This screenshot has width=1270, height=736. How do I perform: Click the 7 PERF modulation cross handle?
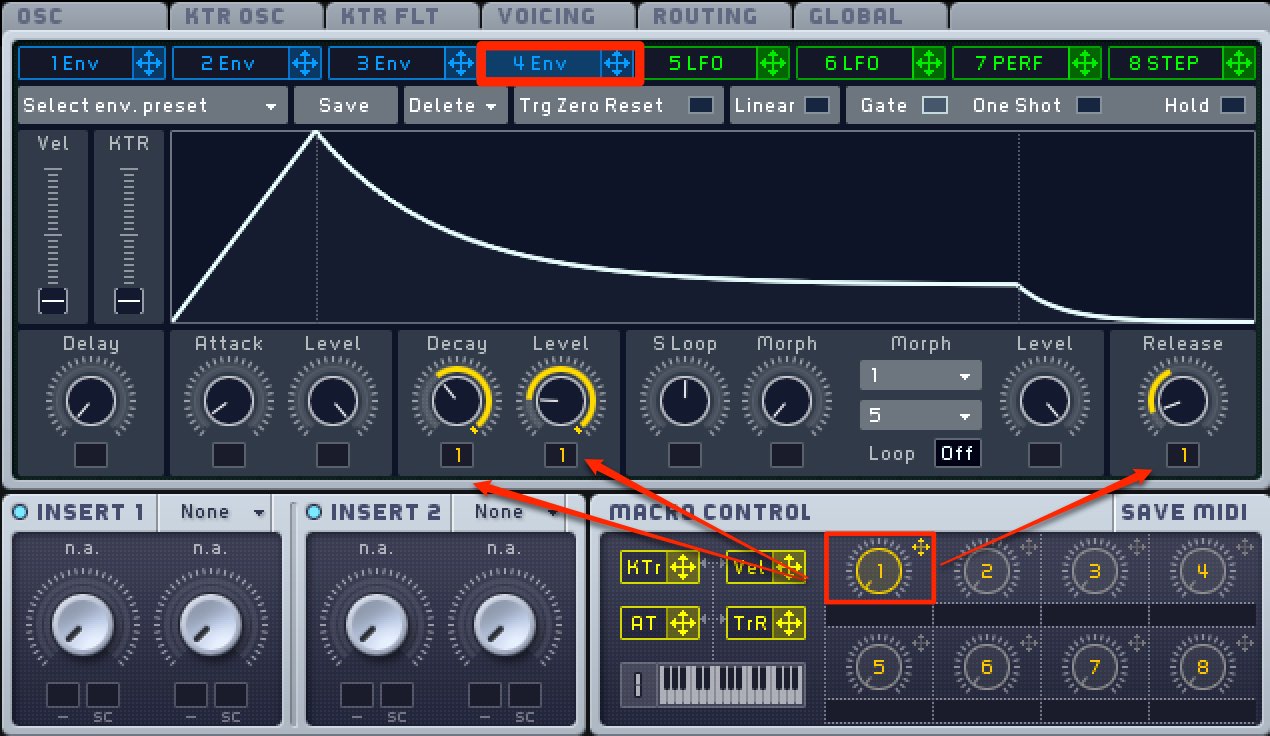[1084, 64]
